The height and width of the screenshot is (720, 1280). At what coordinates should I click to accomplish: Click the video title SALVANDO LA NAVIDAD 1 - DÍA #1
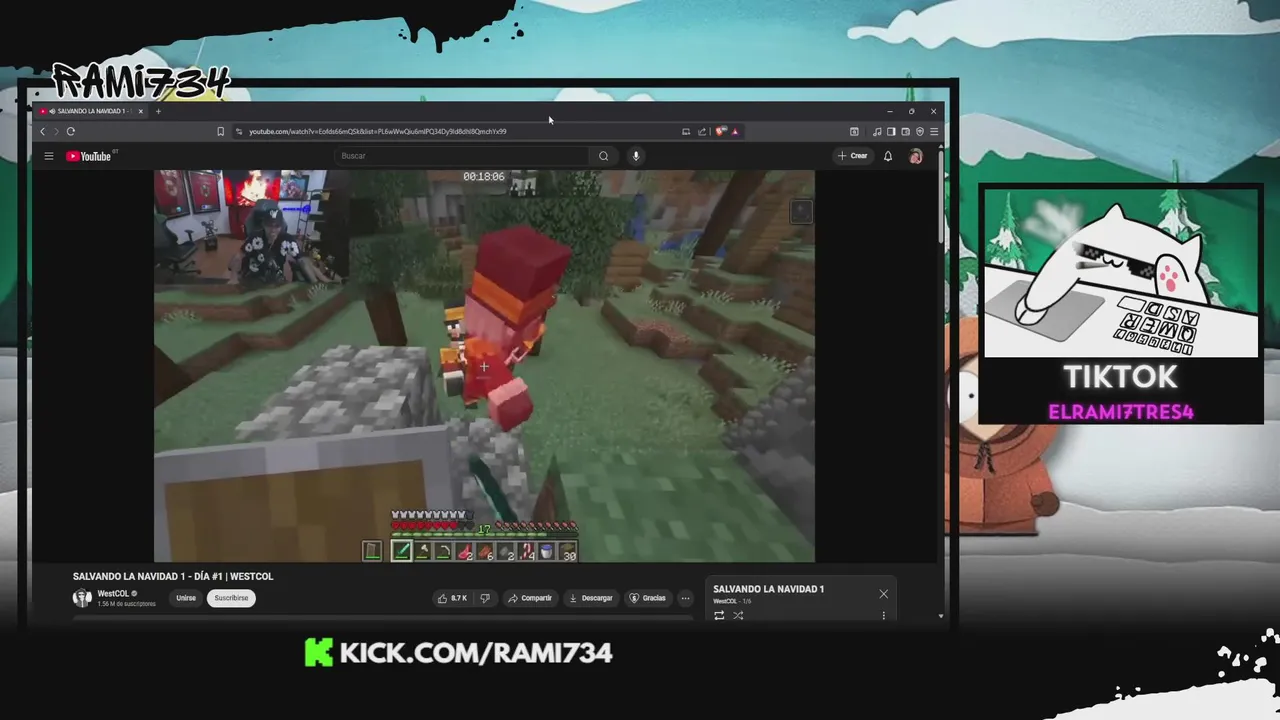[x=173, y=576]
